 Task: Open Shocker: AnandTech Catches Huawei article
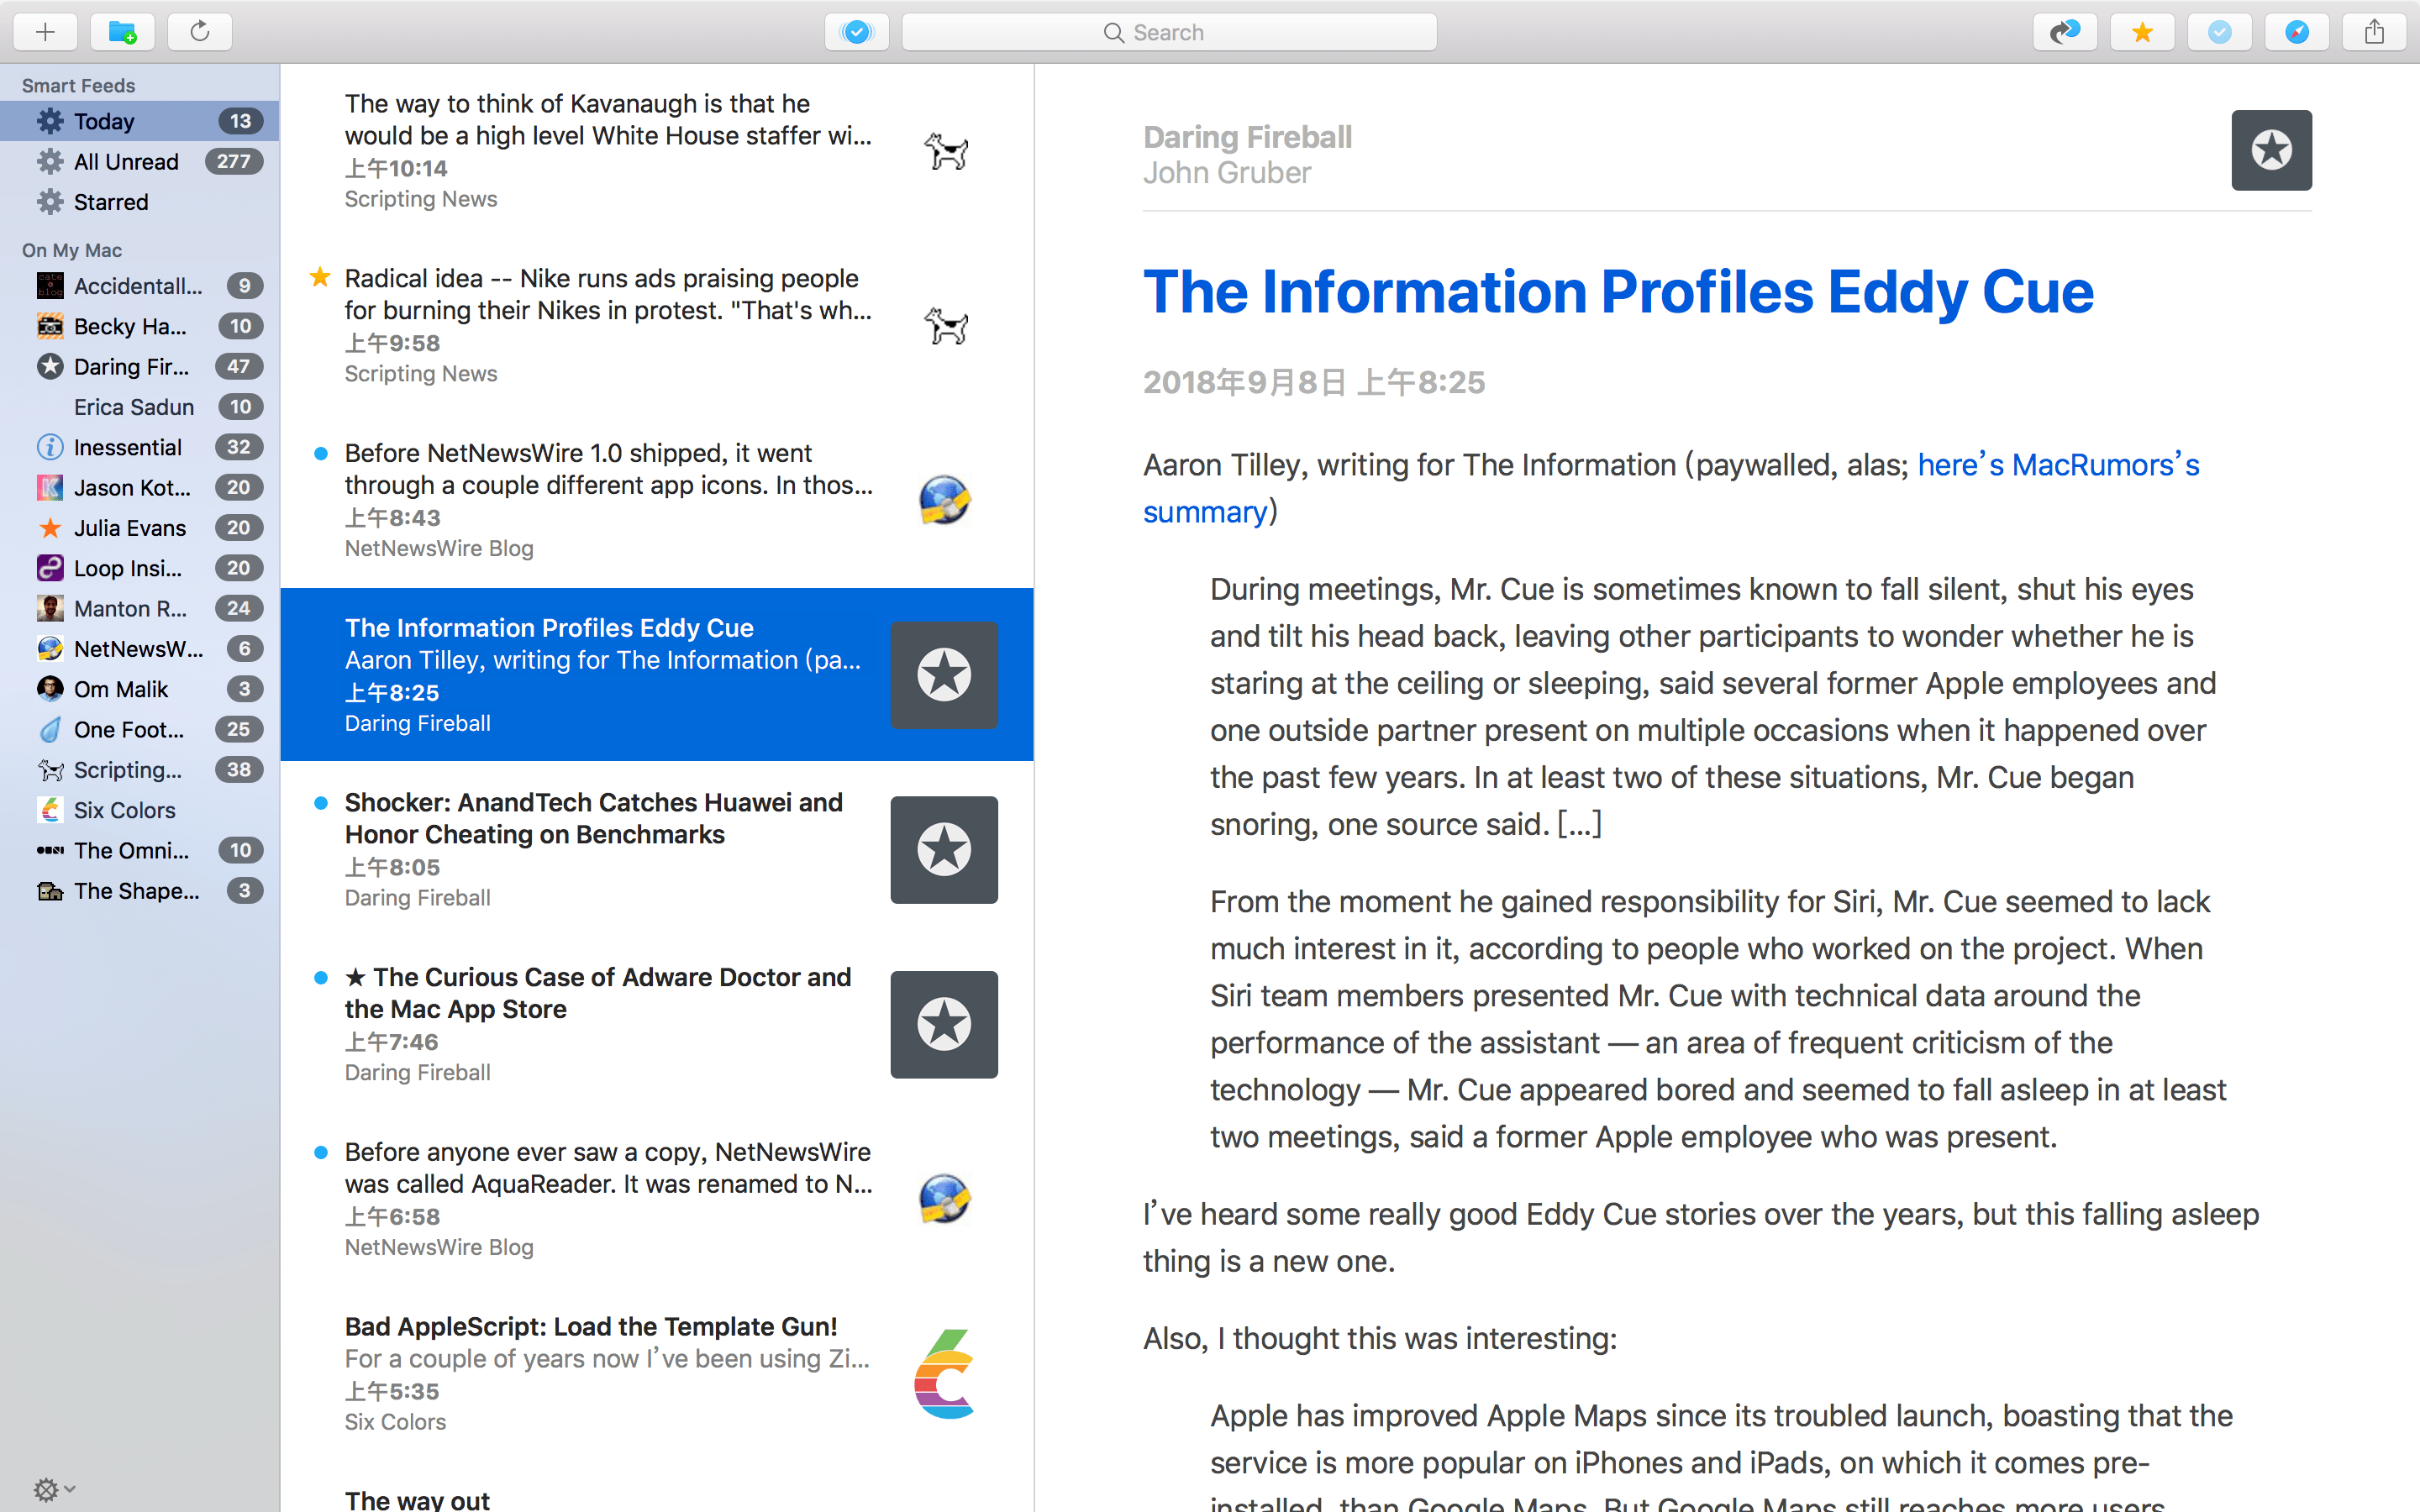click(657, 849)
